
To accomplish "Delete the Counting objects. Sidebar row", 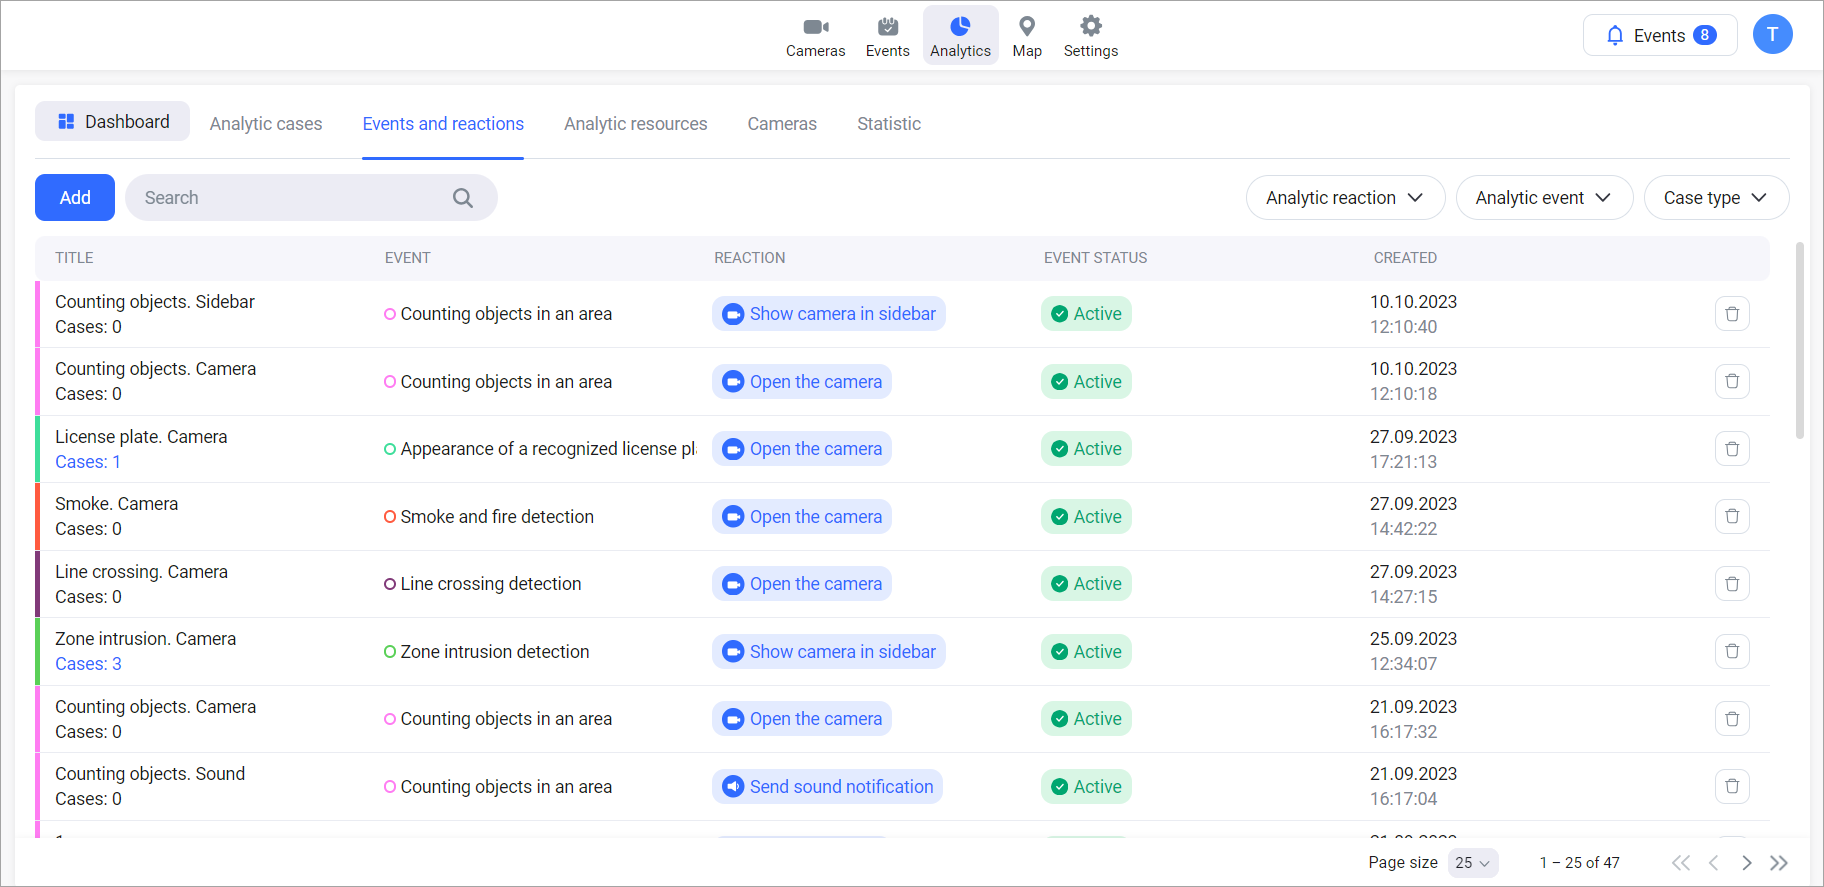I will tap(1732, 314).
